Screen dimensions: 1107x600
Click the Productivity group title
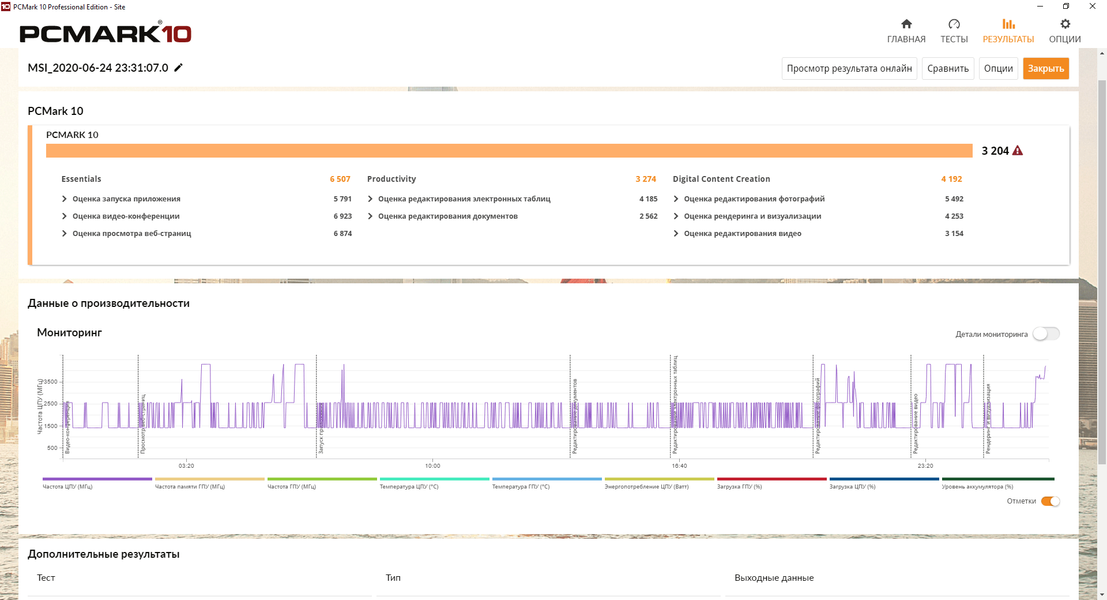point(392,179)
